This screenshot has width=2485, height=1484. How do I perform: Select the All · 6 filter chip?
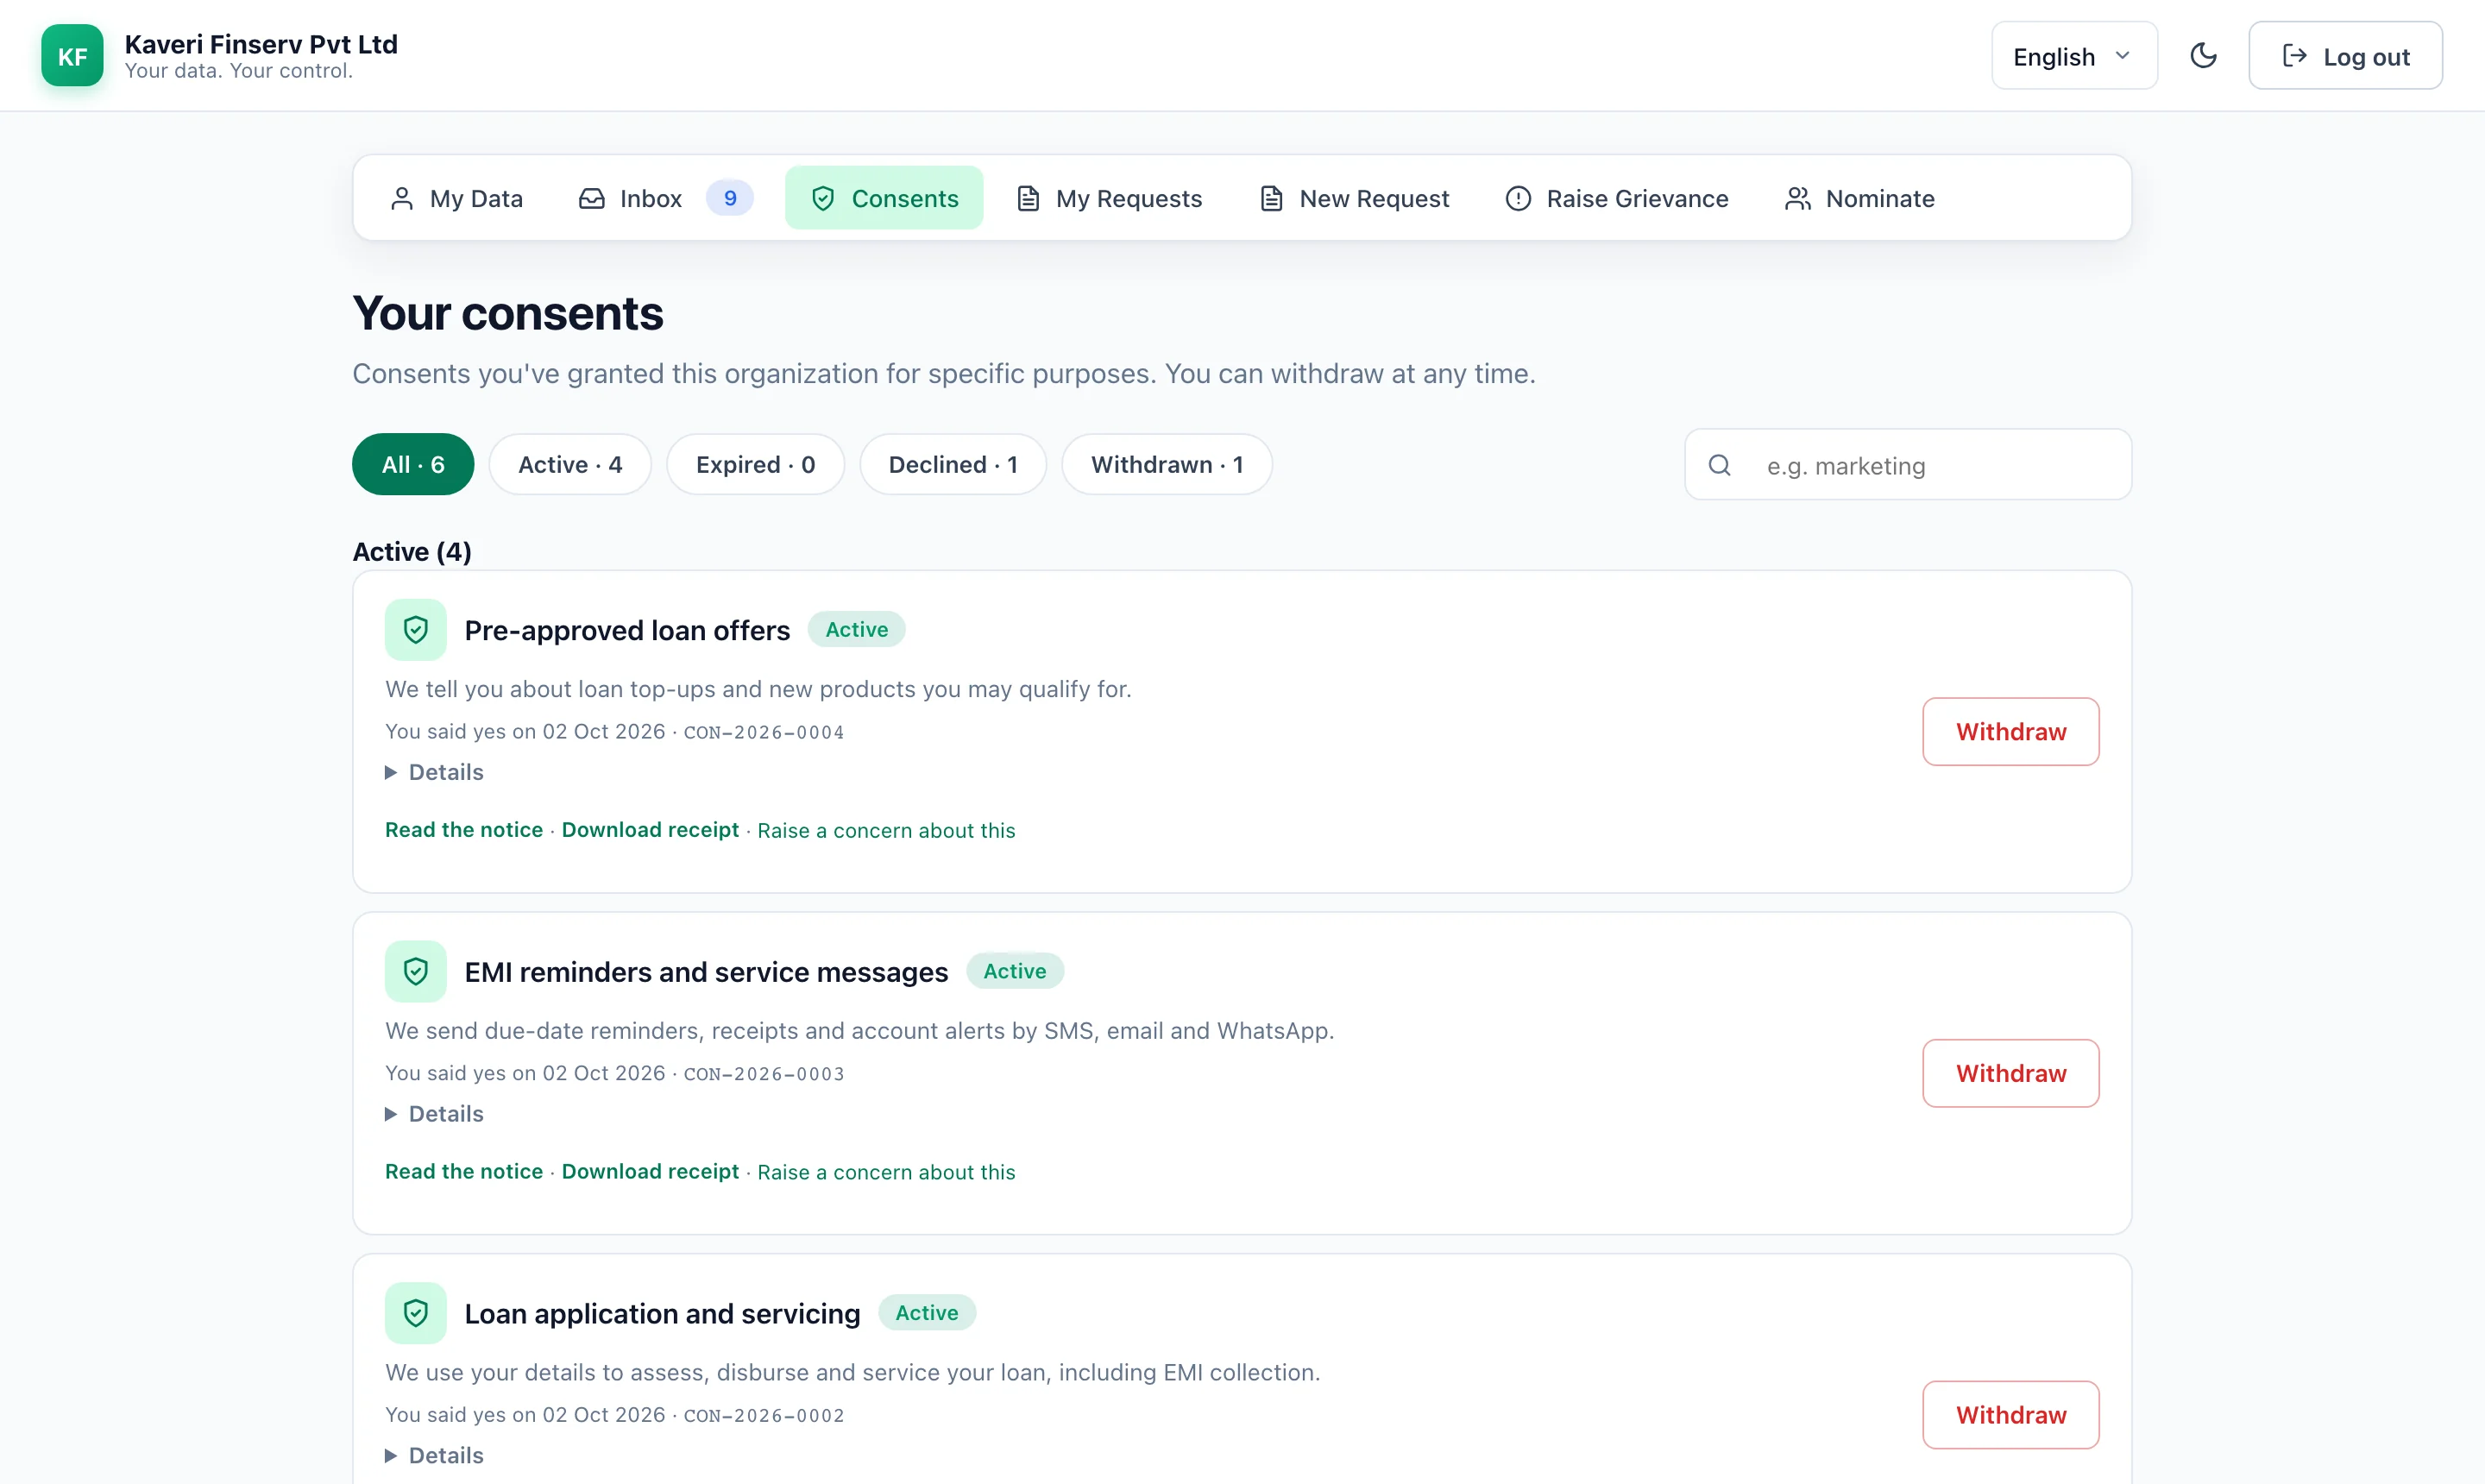(x=413, y=464)
